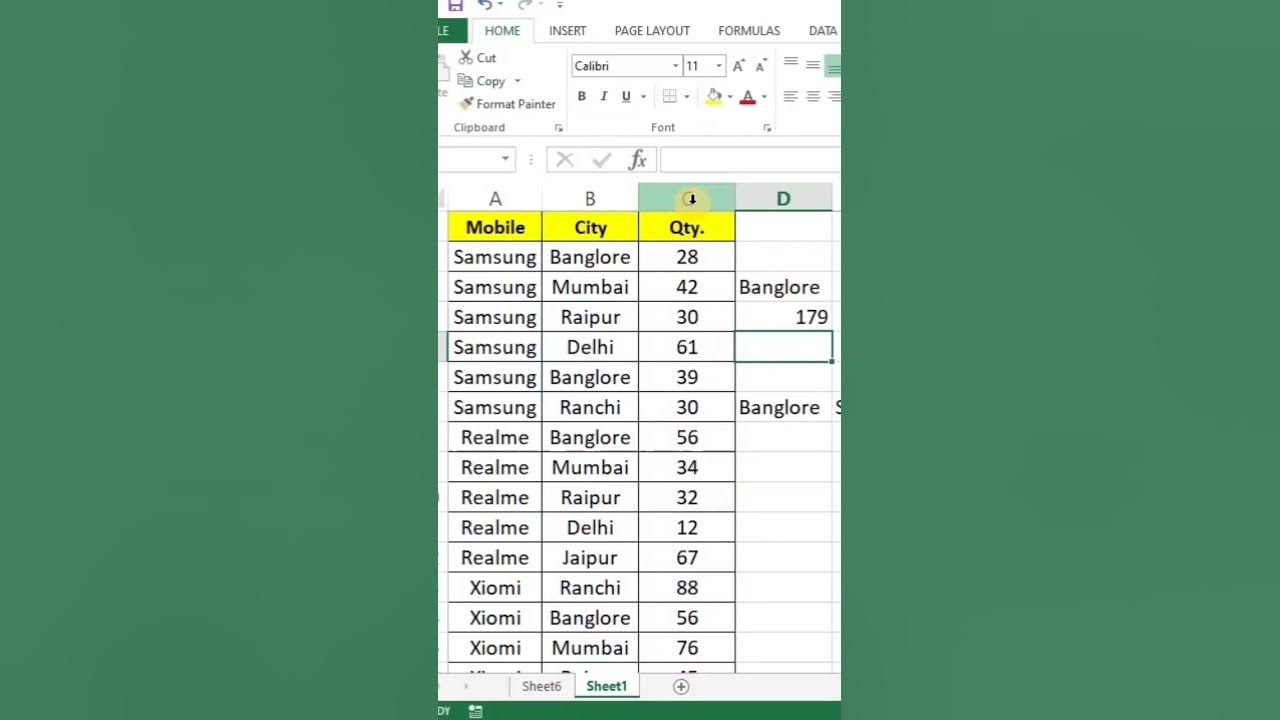1280x720 pixels.
Task: Open the Undo history dropdown arrow
Action: pyautogui.click(x=500, y=5)
